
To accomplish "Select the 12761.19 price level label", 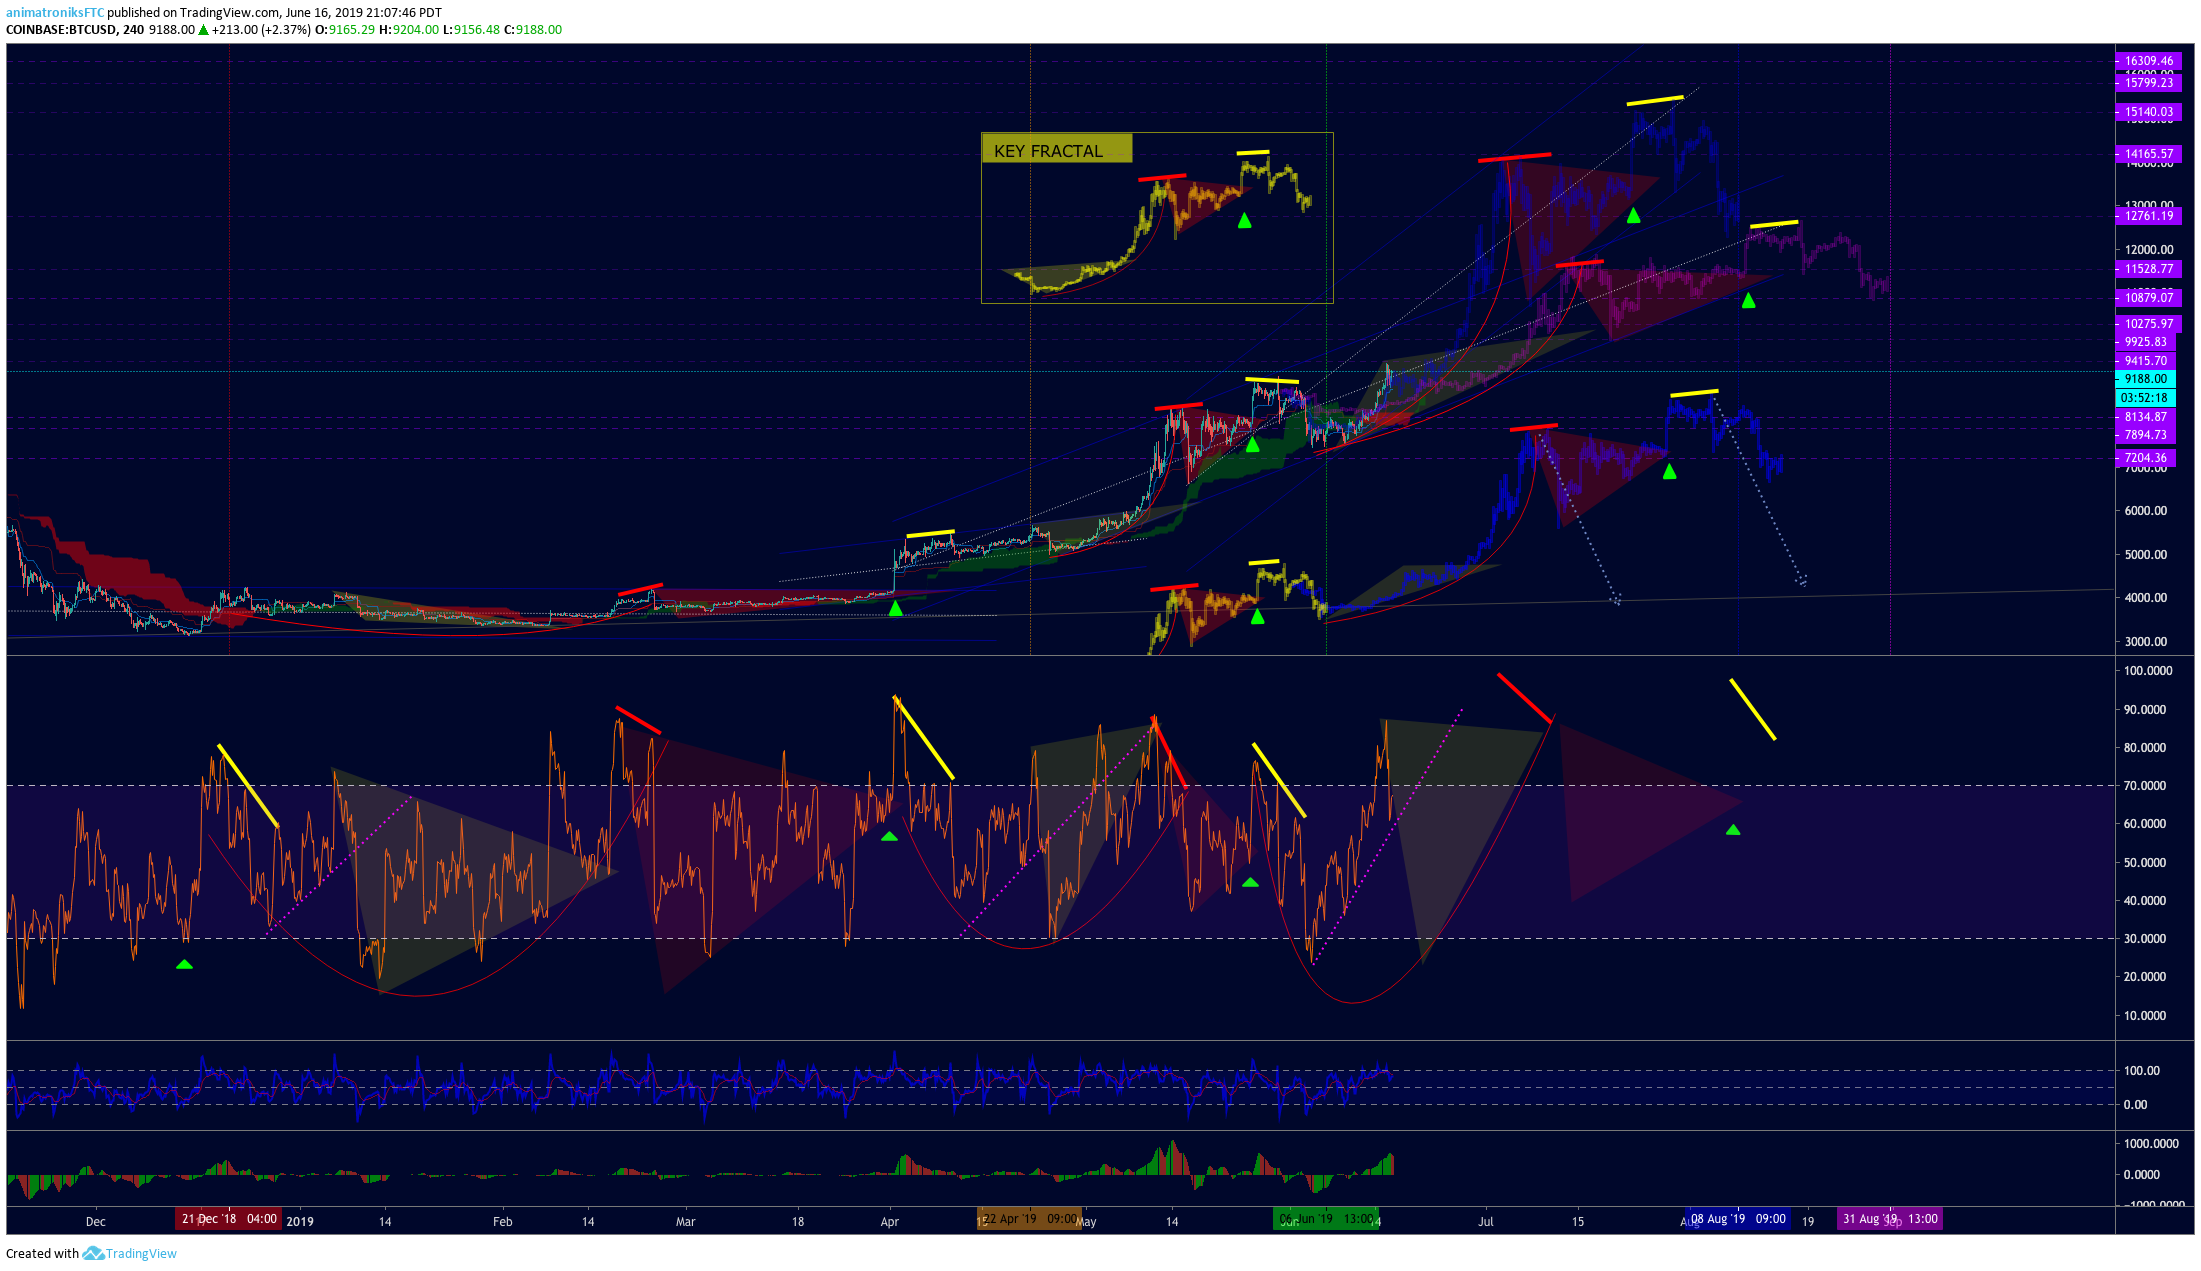I will pyautogui.click(x=2148, y=216).
